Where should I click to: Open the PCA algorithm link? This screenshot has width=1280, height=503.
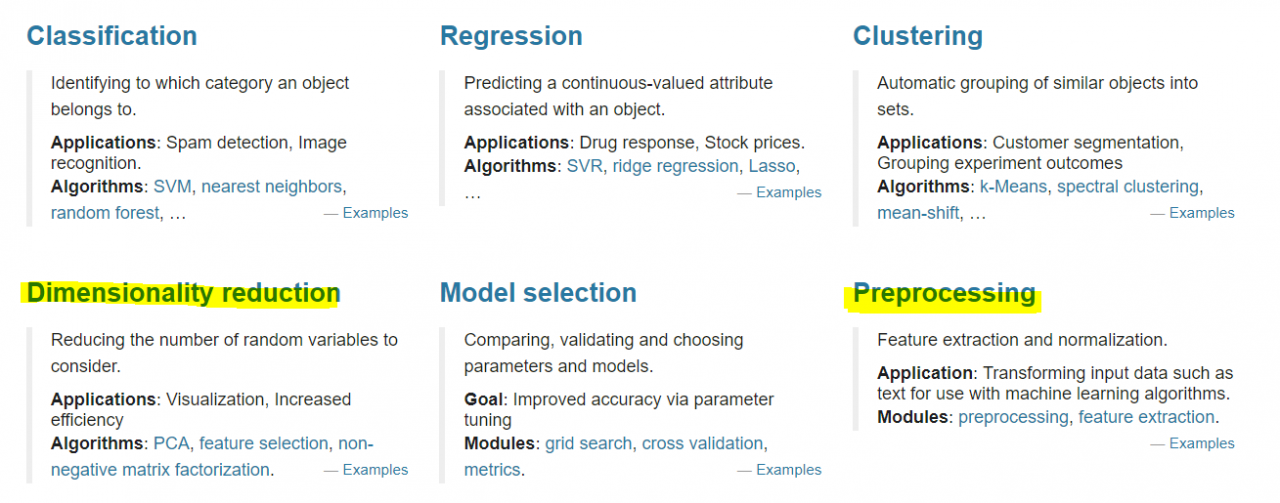point(171,444)
